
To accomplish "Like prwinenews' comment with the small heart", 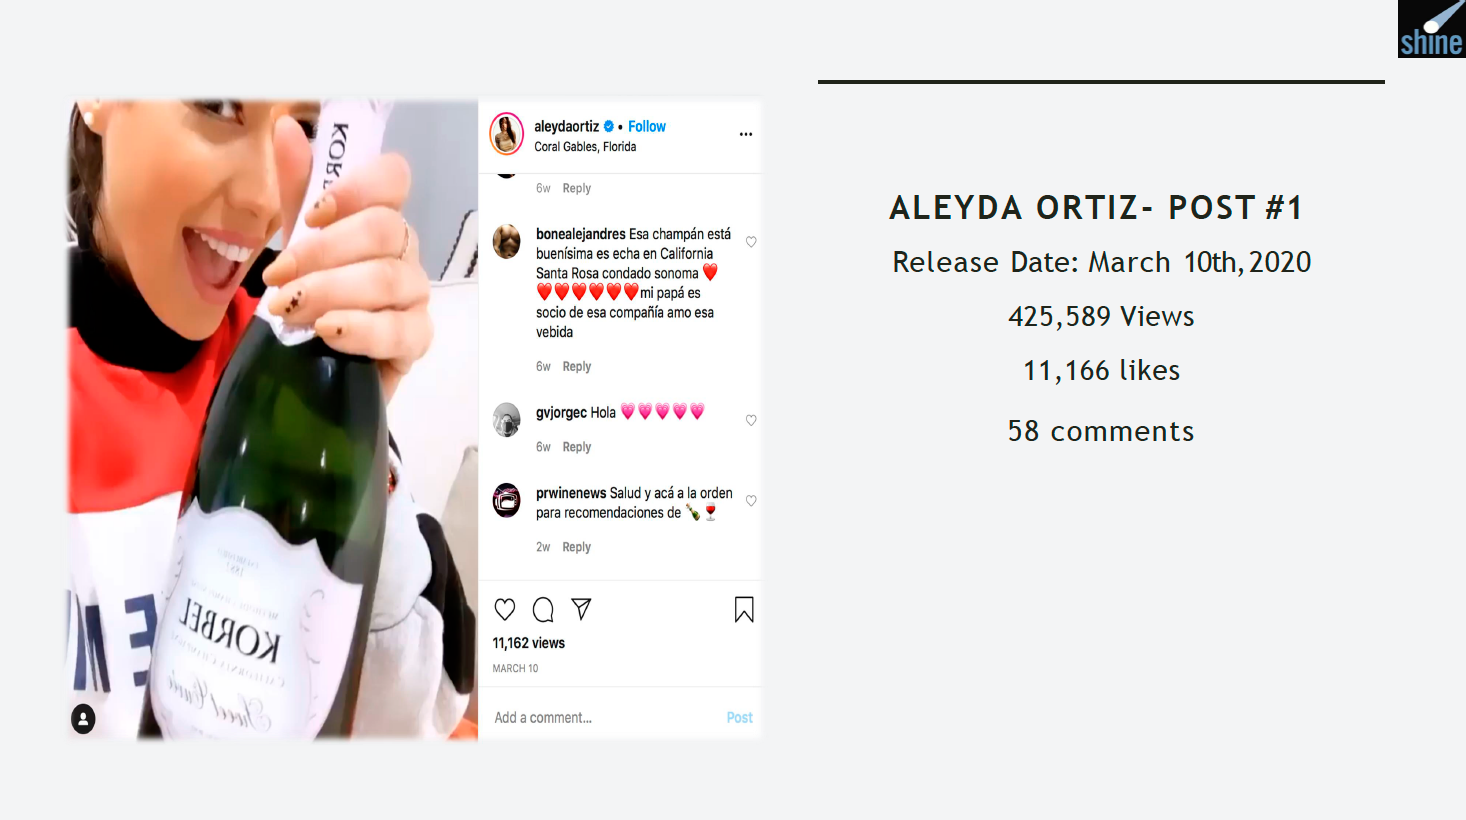I will coord(751,501).
